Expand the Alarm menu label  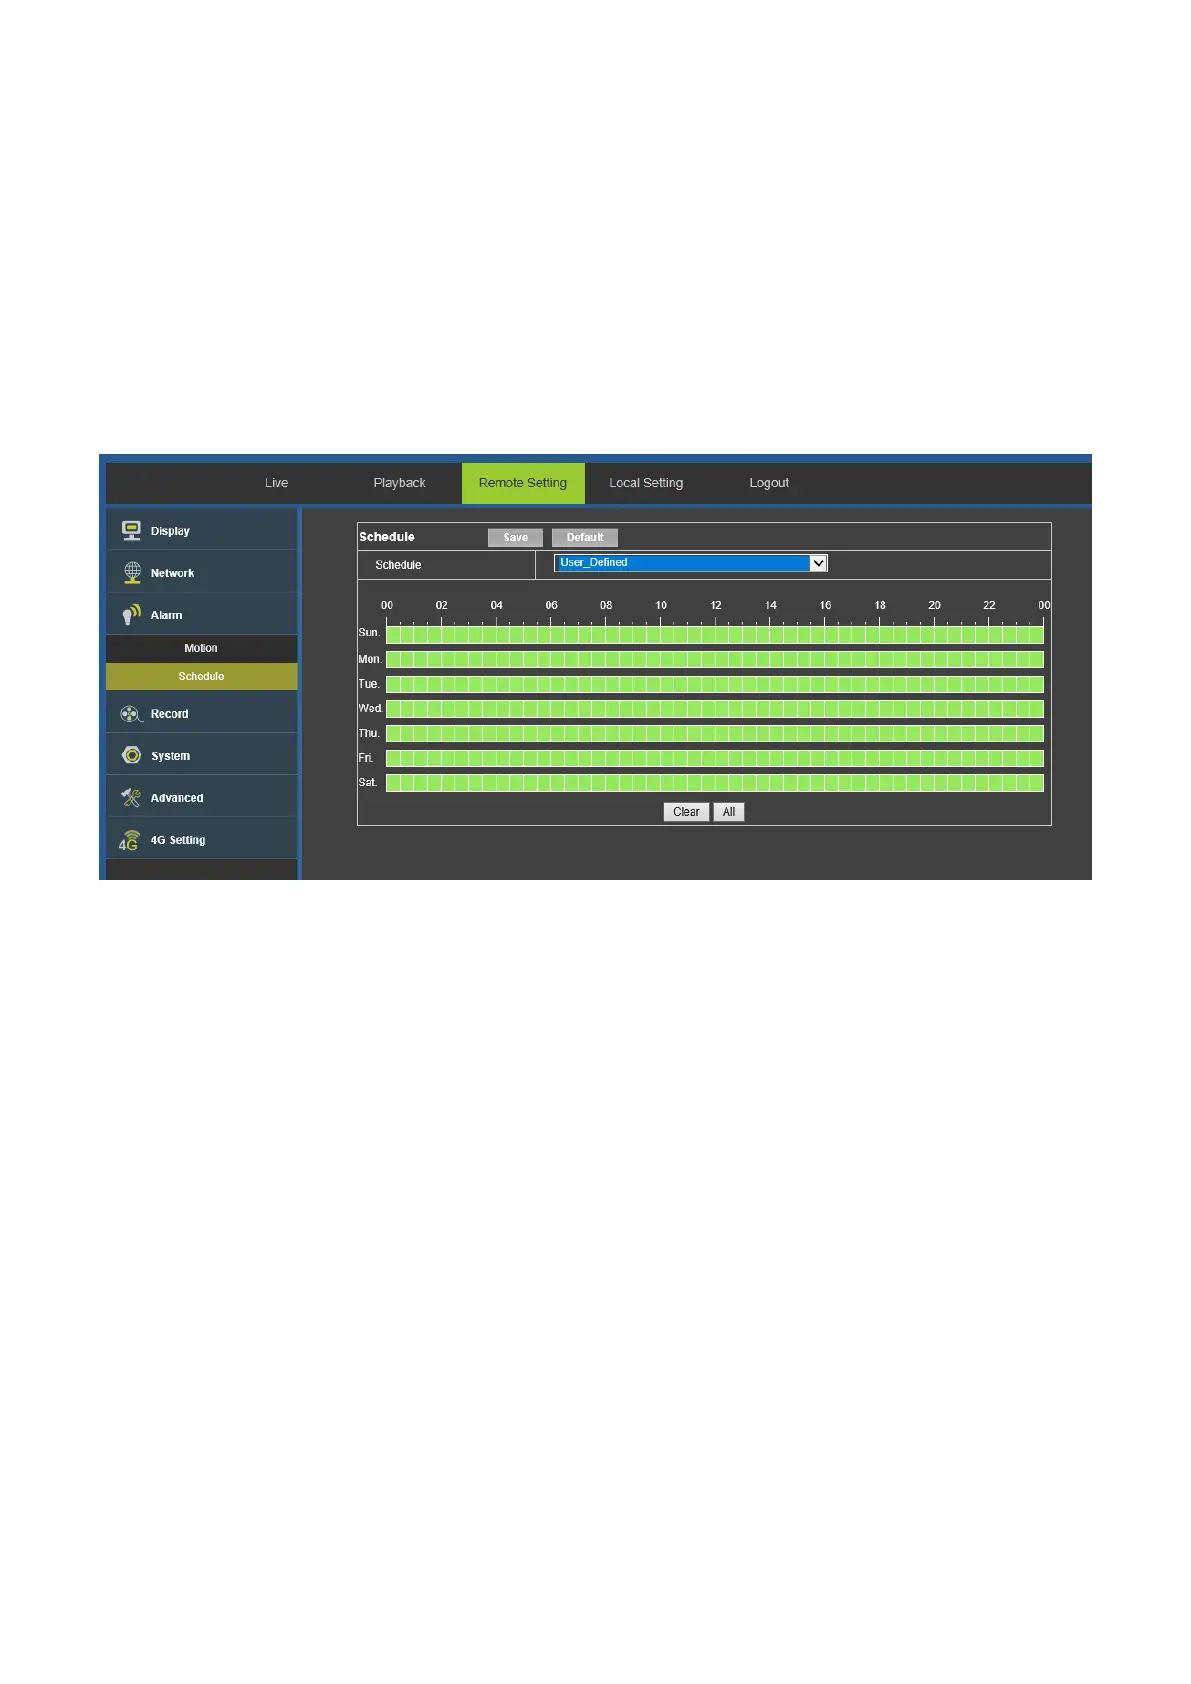(x=166, y=615)
